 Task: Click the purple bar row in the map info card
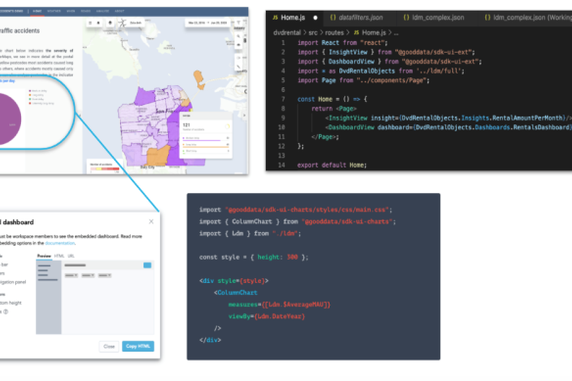206,139
